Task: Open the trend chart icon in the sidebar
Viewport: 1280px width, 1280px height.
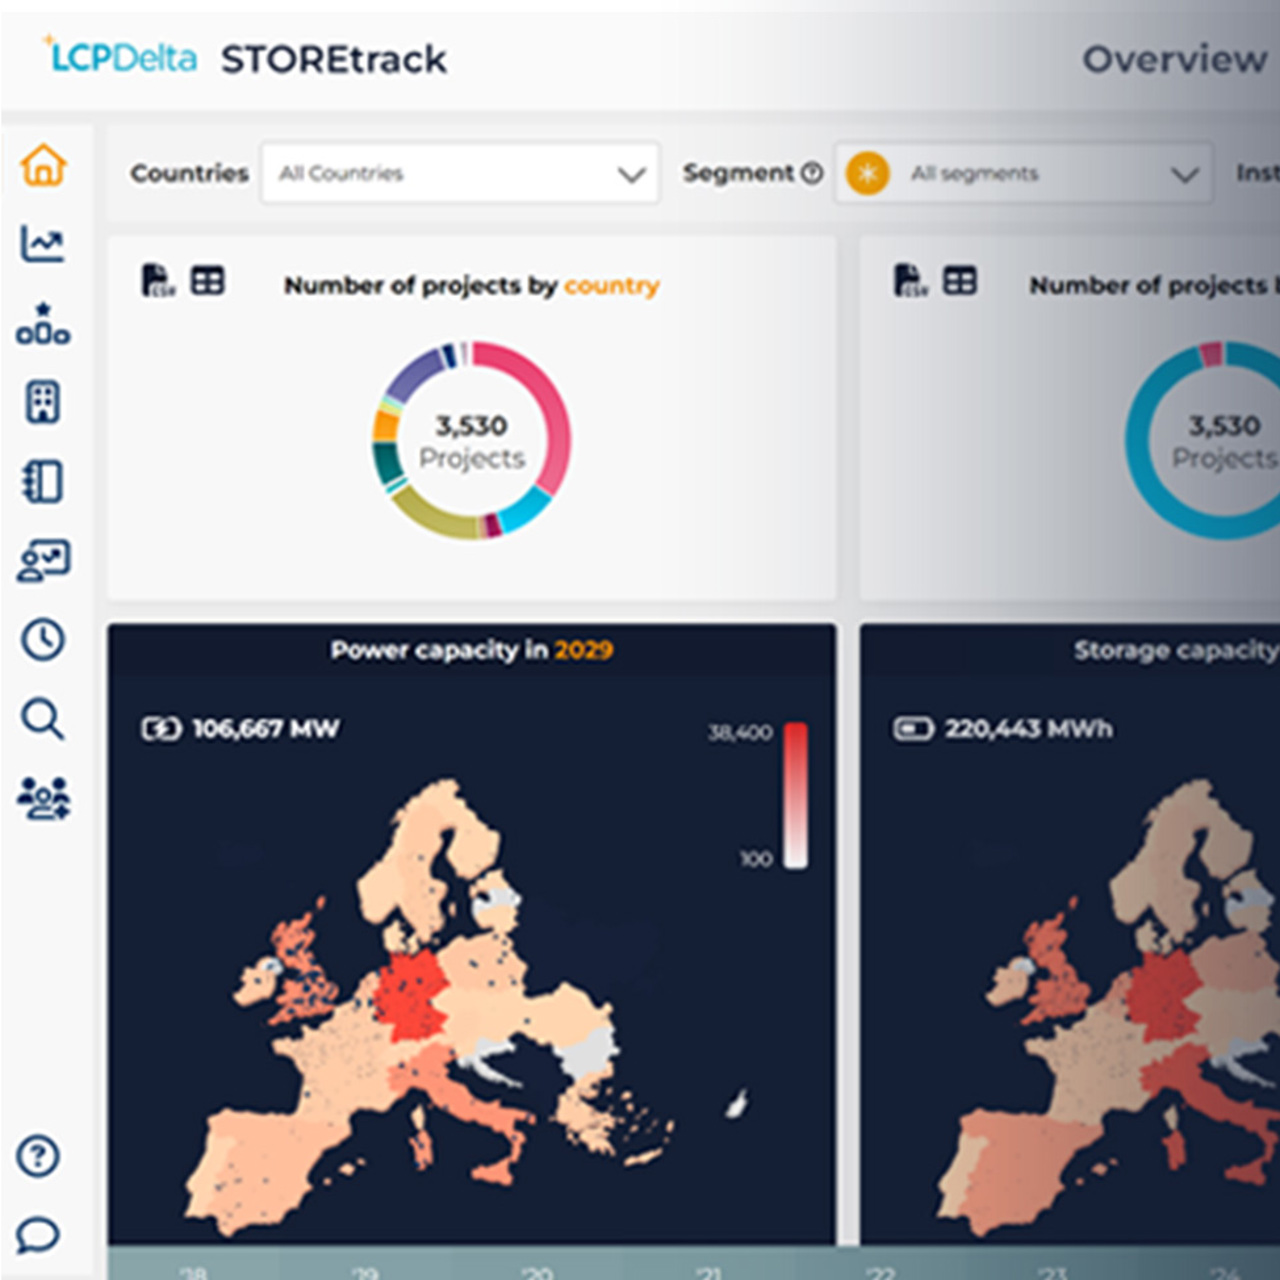Action: pos(43,244)
